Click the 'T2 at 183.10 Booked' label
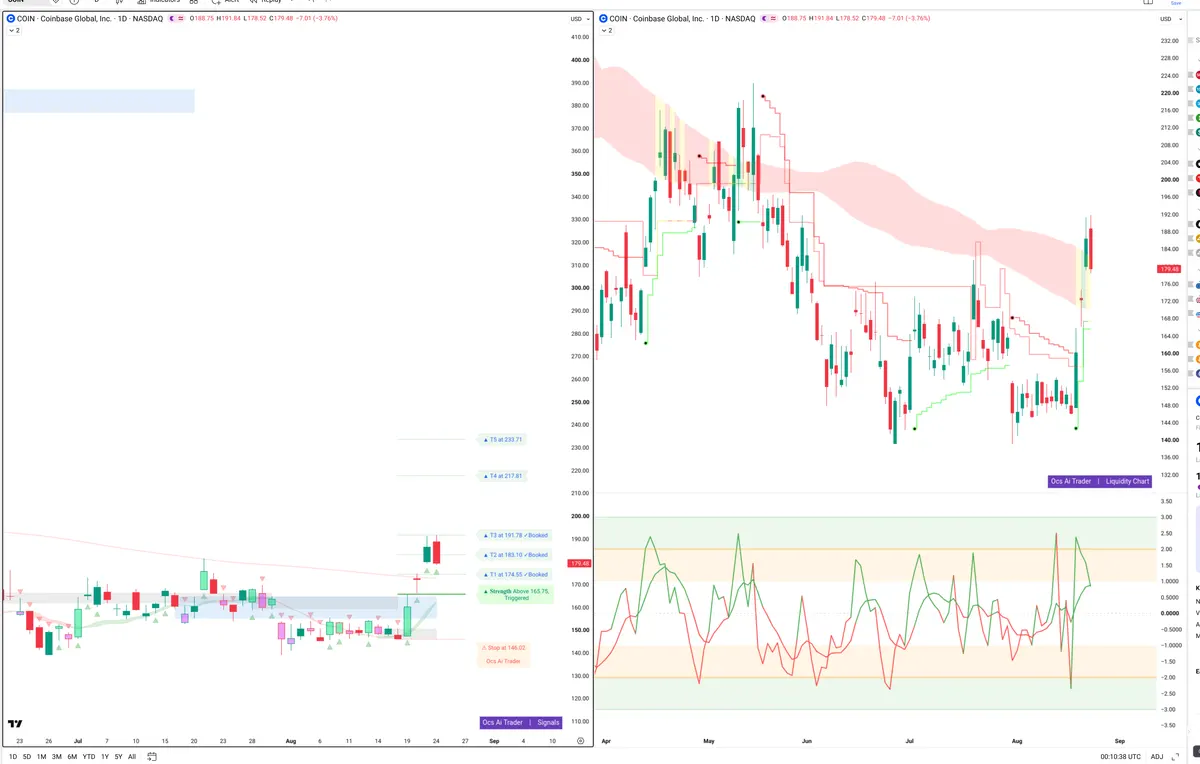This screenshot has width=1200, height=764. (x=514, y=555)
